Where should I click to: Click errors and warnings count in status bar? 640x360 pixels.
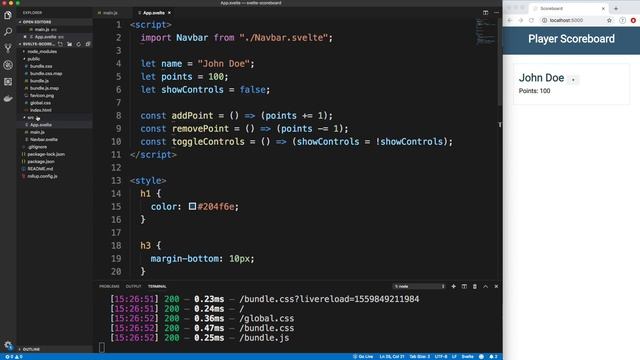tap(14, 357)
